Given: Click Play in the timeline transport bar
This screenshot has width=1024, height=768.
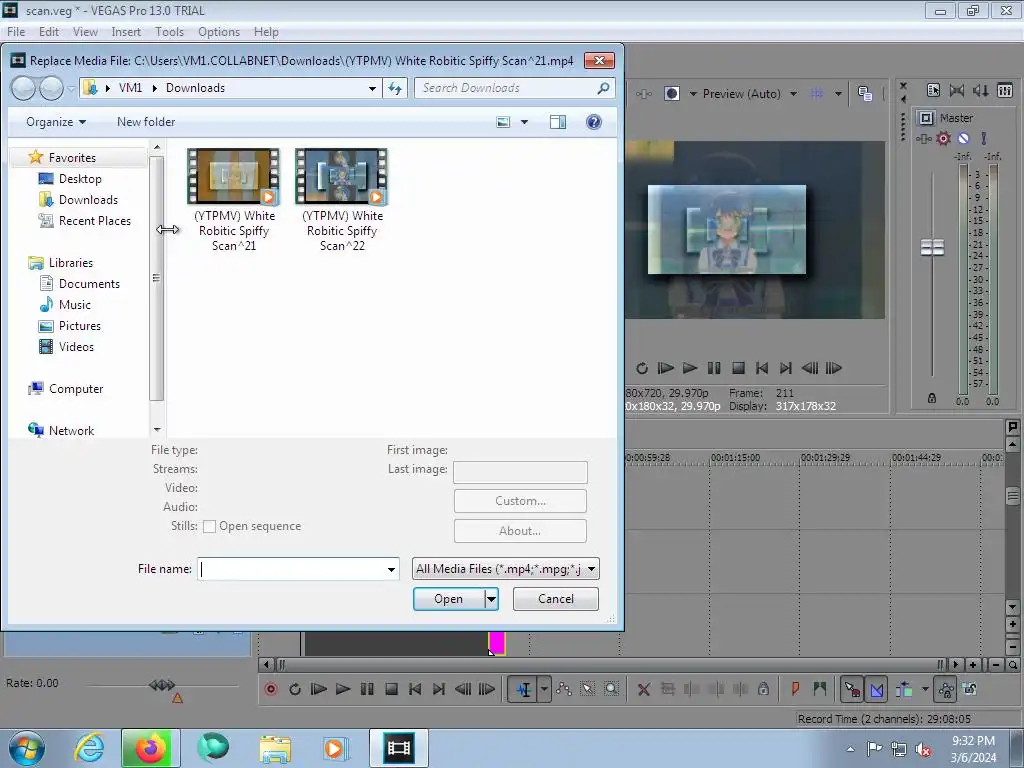Looking at the screenshot, I should coord(343,689).
